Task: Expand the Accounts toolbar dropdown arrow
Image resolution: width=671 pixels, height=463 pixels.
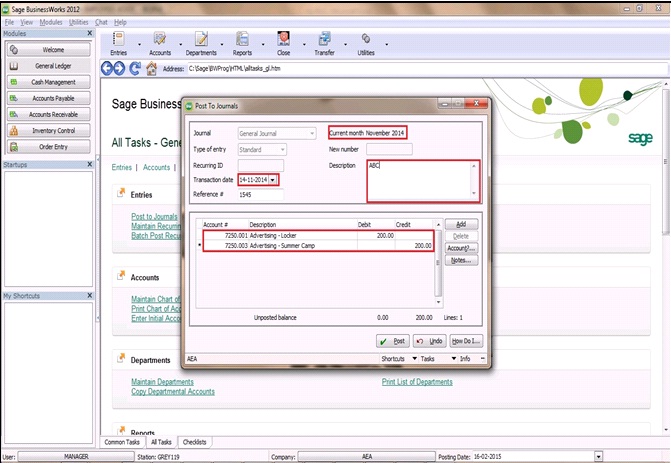Action: coord(181,44)
